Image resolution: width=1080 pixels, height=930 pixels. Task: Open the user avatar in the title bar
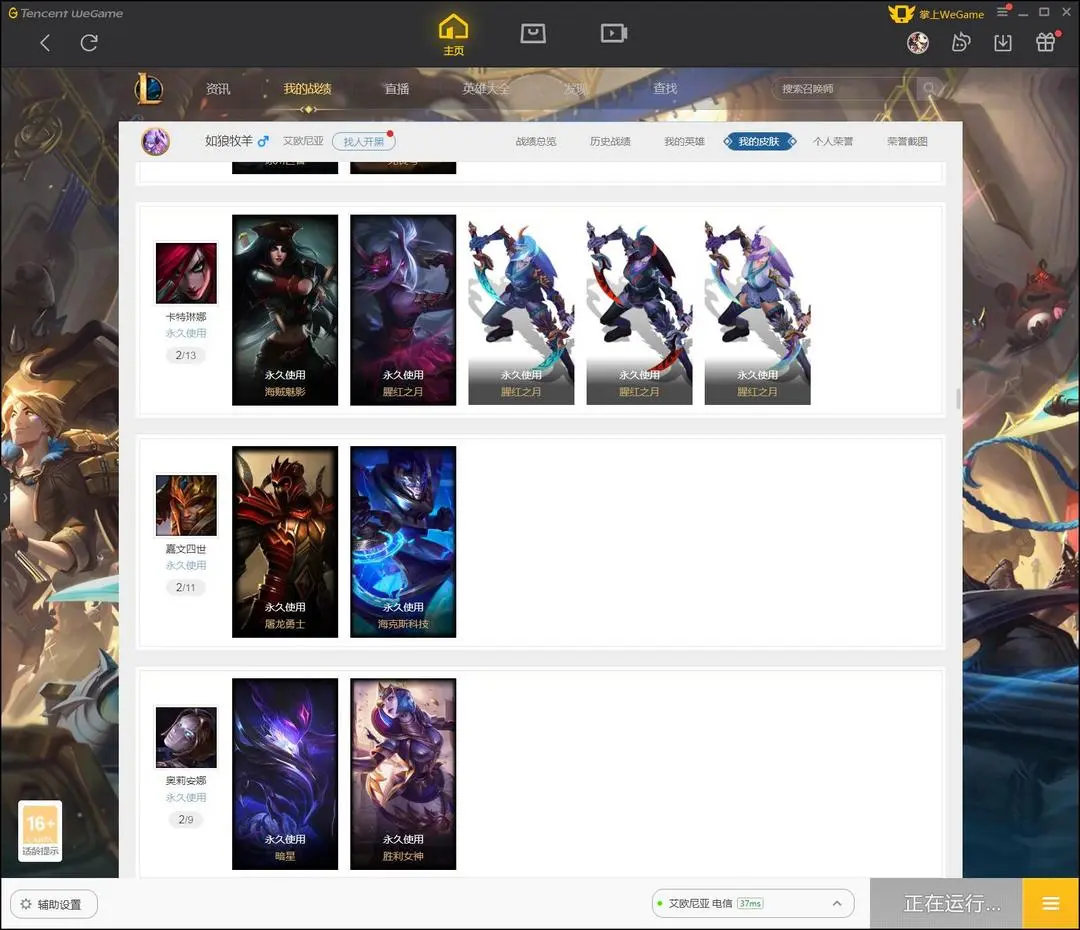(917, 43)
